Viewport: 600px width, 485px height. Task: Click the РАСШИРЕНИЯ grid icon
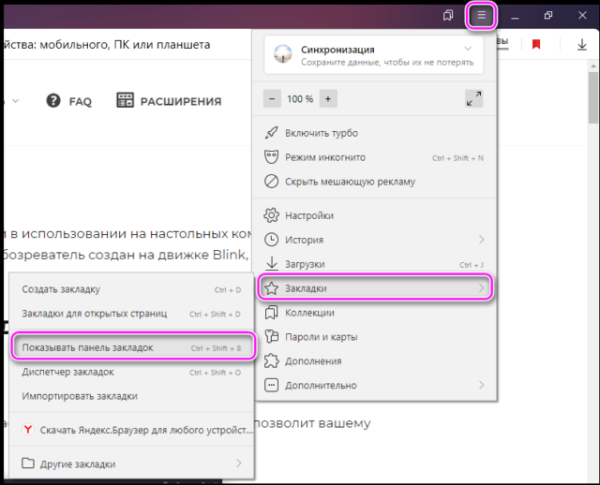[125, 100]
